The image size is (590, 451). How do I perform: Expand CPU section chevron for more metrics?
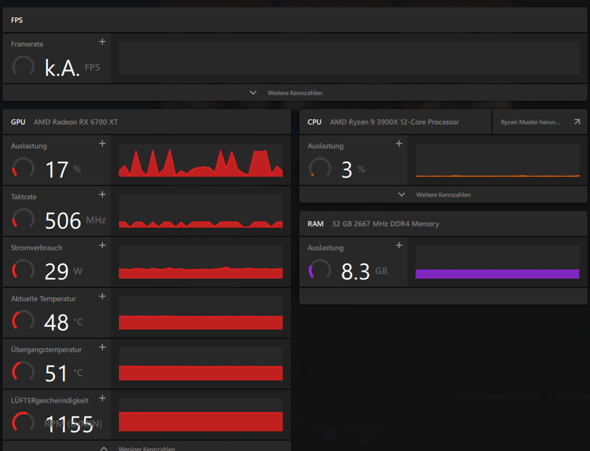(x=401, y=194)
